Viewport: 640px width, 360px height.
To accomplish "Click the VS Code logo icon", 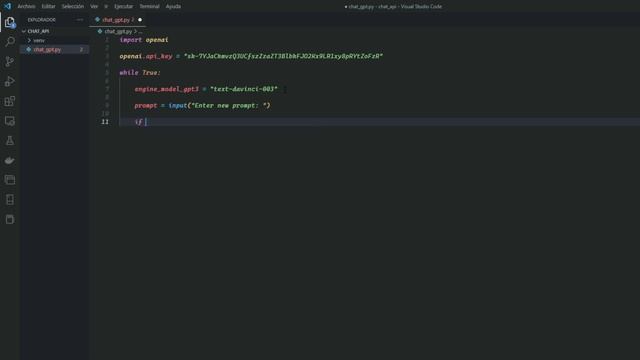I will pos(7,6).
